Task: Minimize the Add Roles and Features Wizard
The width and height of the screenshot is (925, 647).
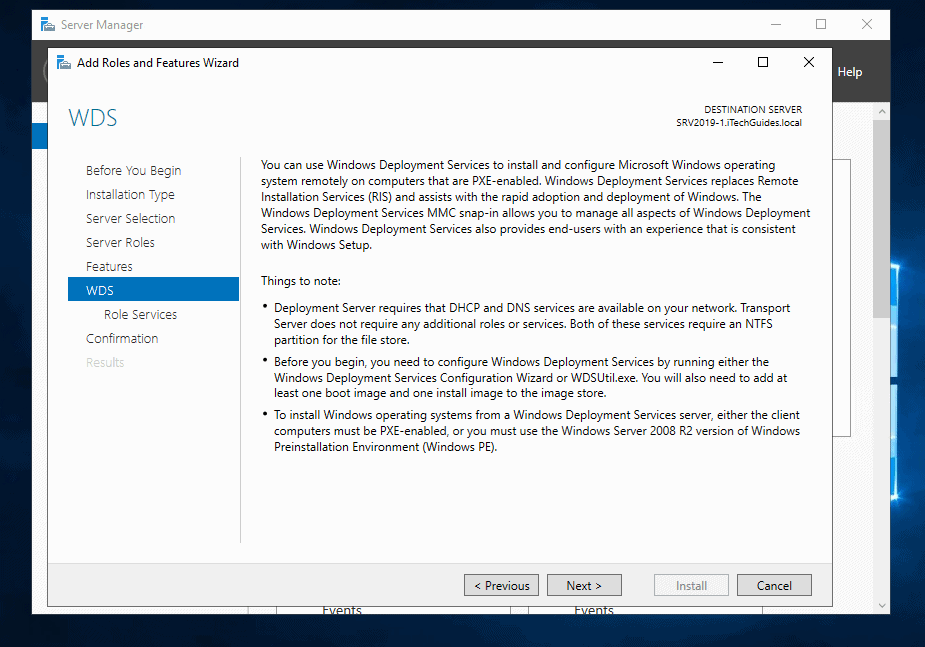Action: point(718,62)
